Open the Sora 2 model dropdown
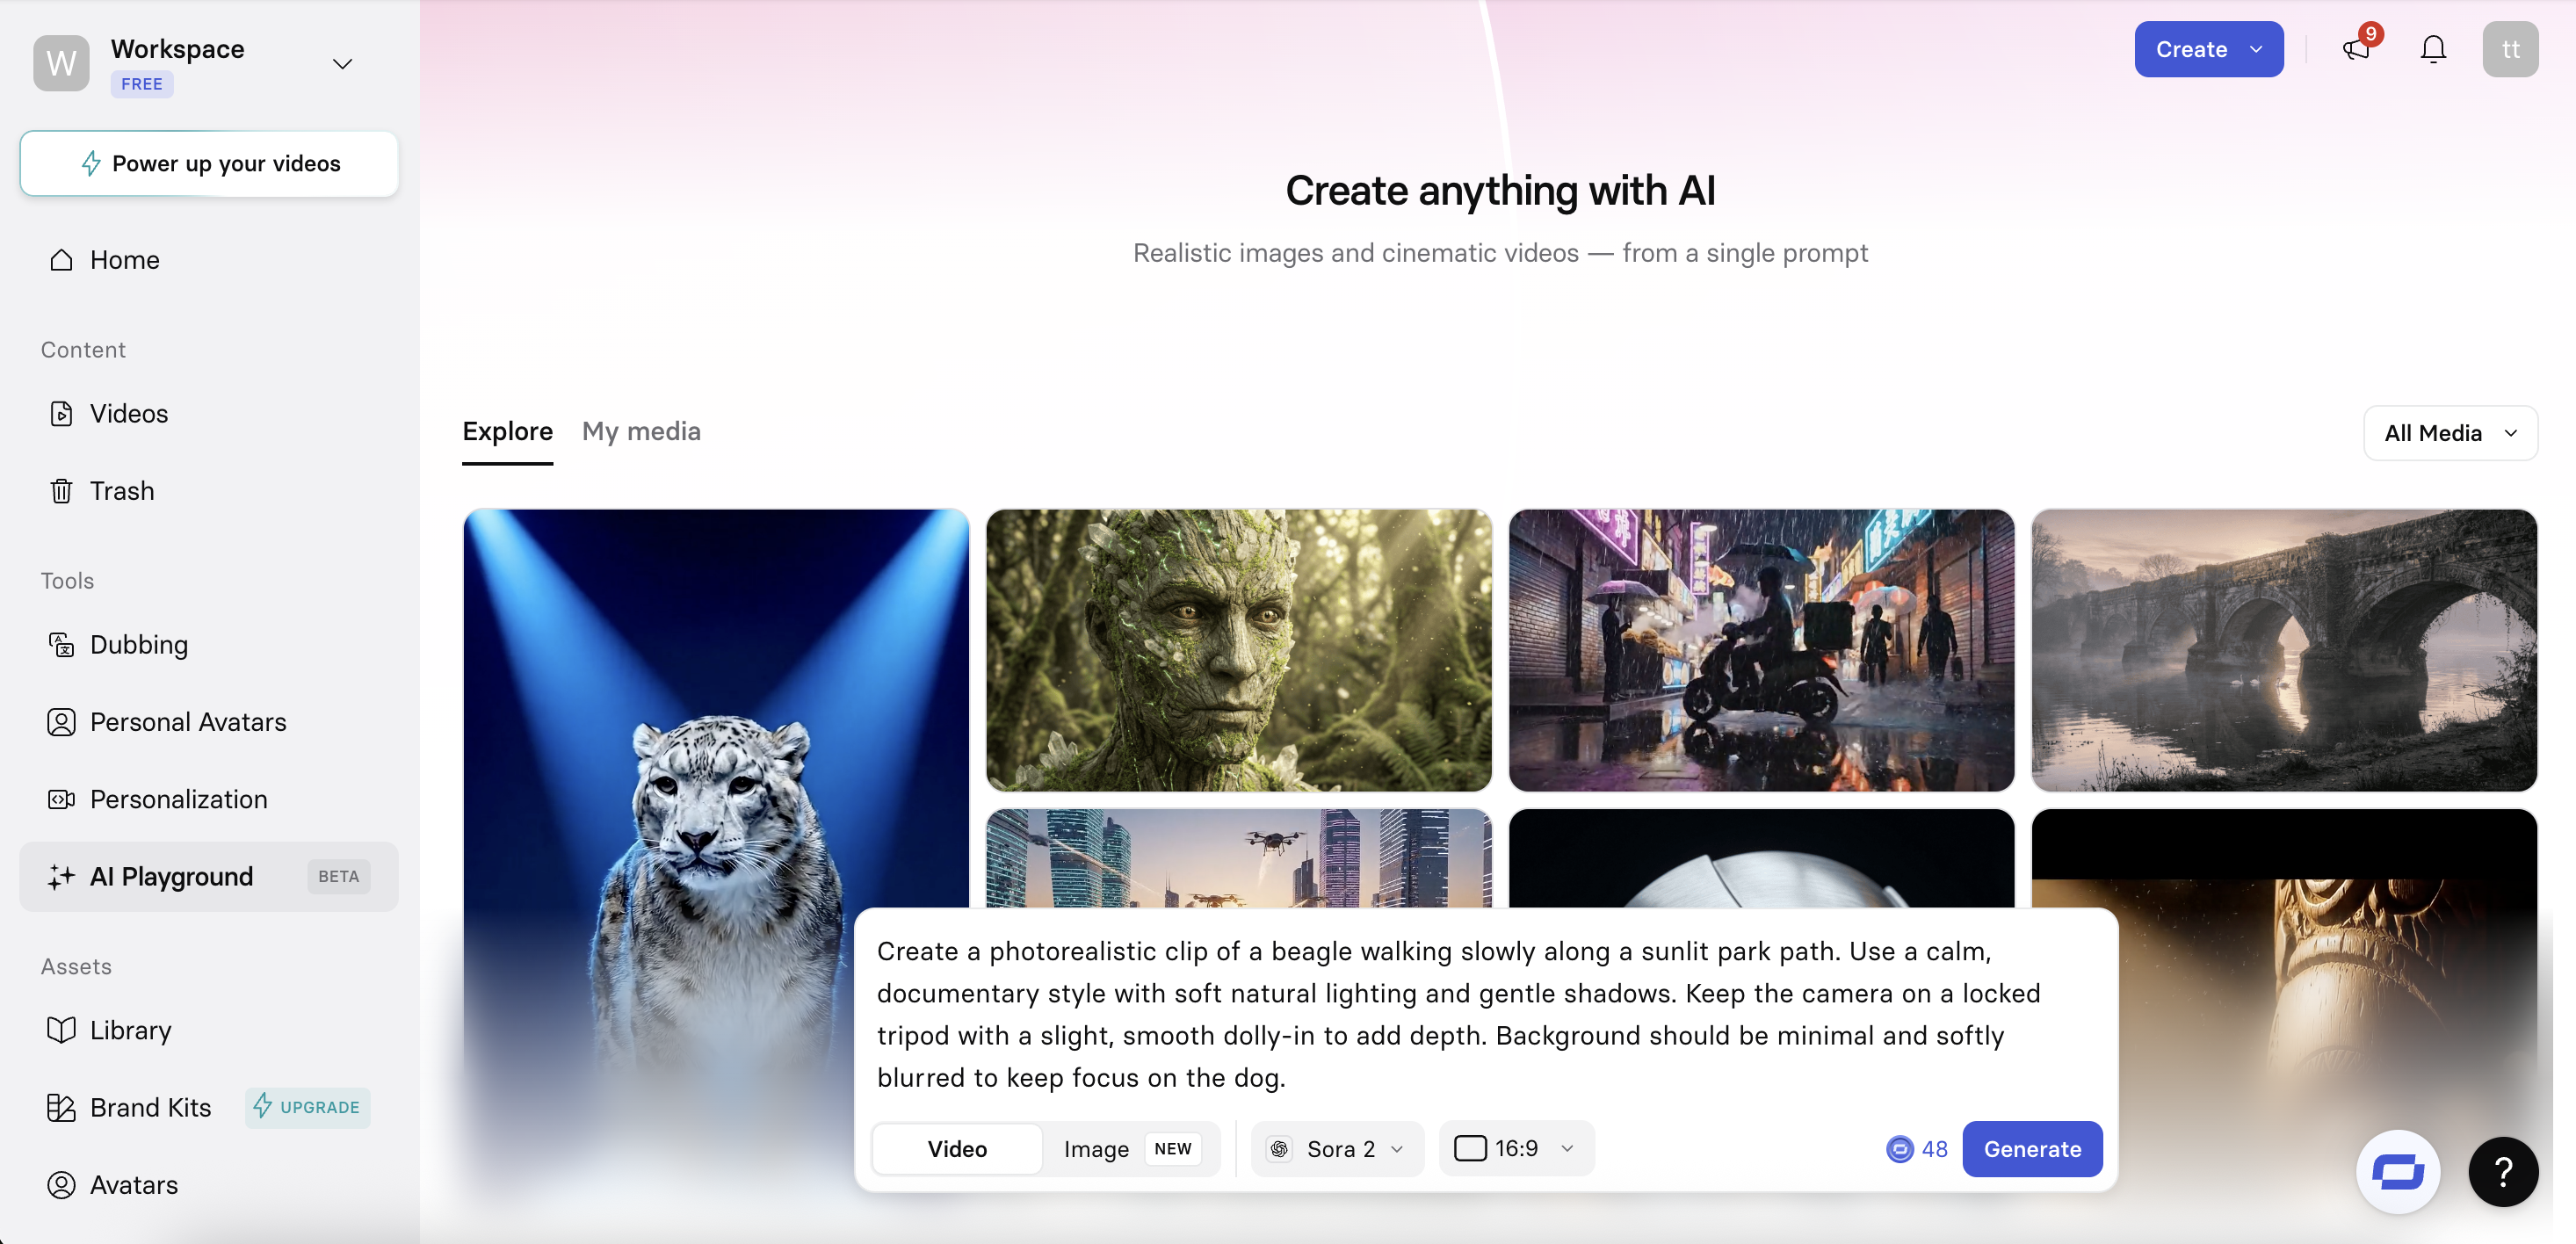This screenshot has height=1244, width=2576. coord(1337,1149)
